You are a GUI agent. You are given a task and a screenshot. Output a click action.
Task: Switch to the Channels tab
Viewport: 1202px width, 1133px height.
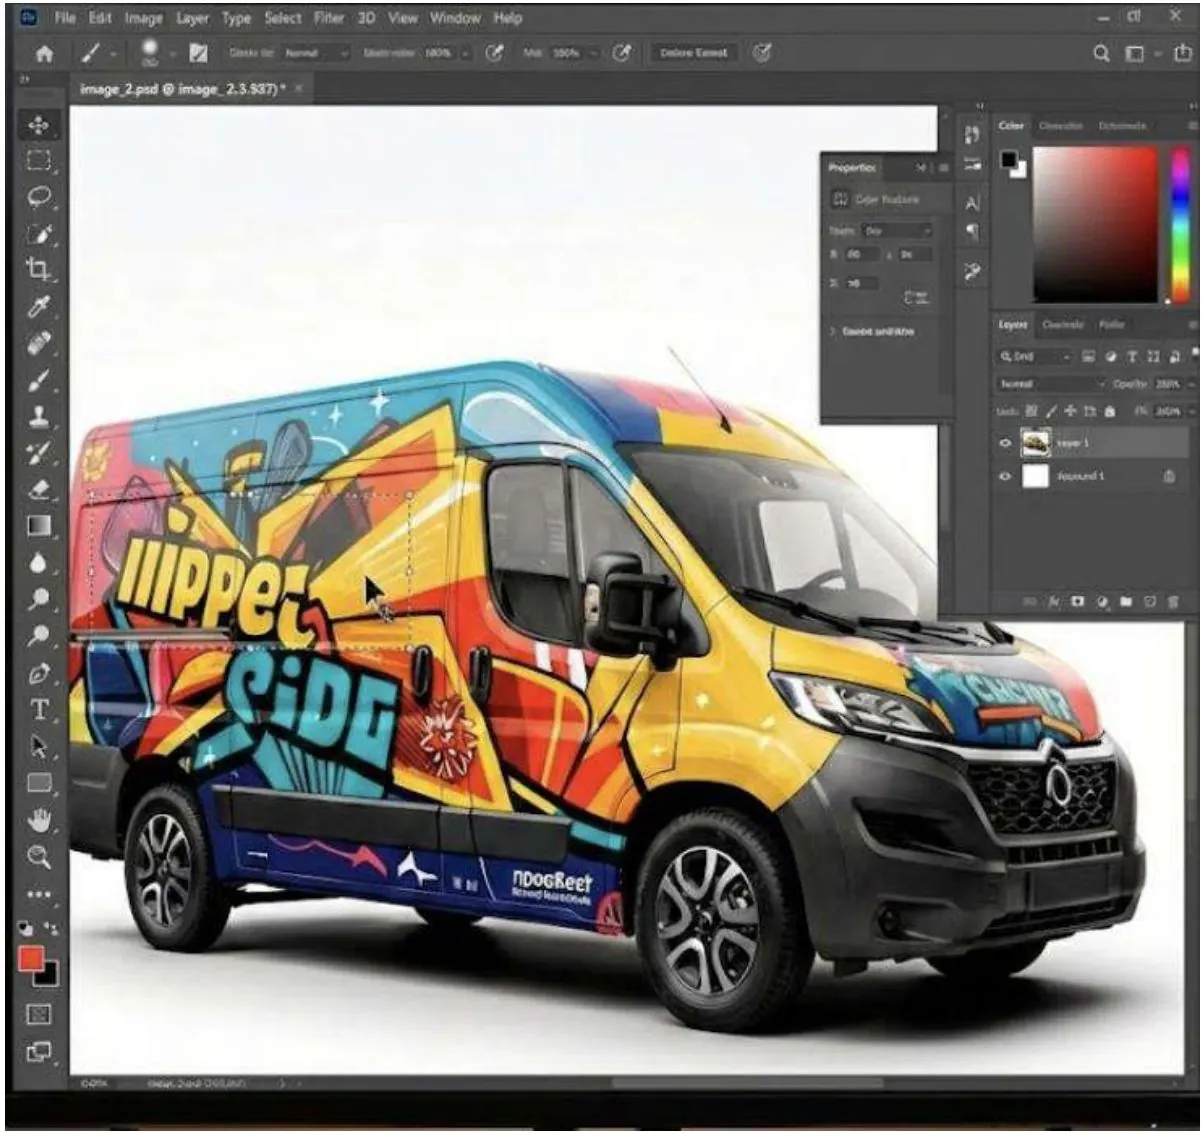coord(1062,325)
